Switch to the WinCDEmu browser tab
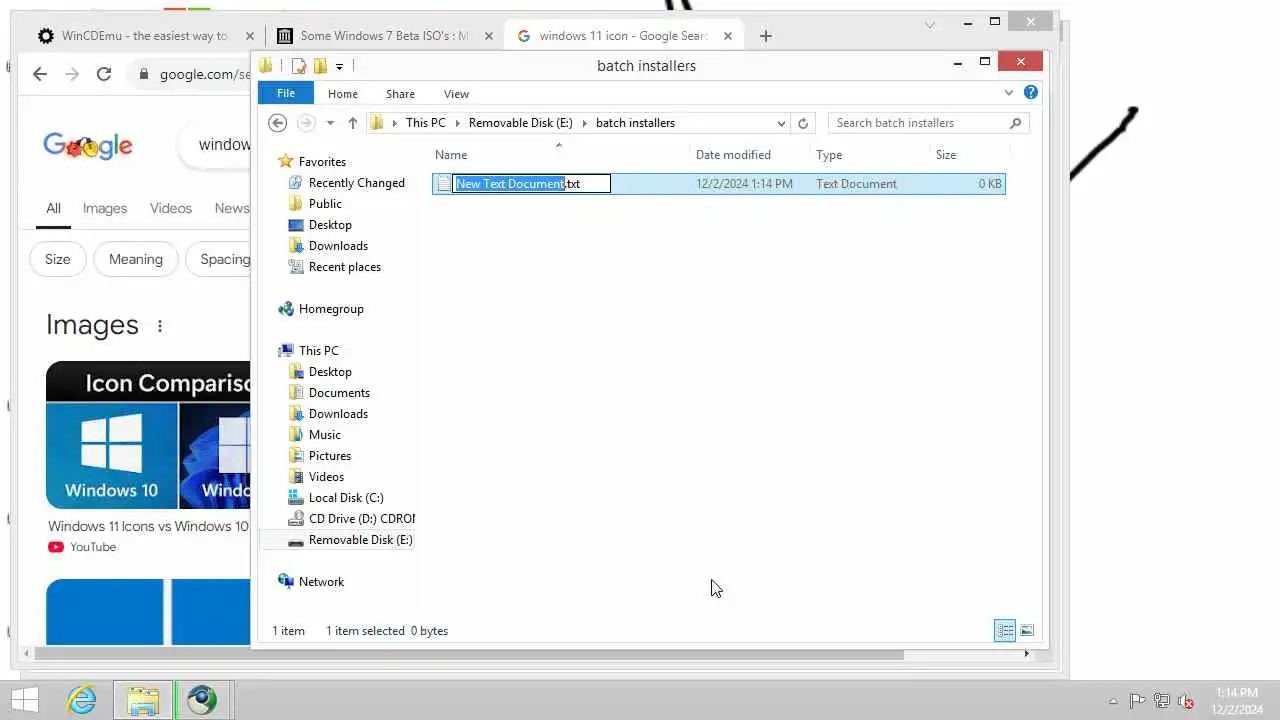 [145, 36]
